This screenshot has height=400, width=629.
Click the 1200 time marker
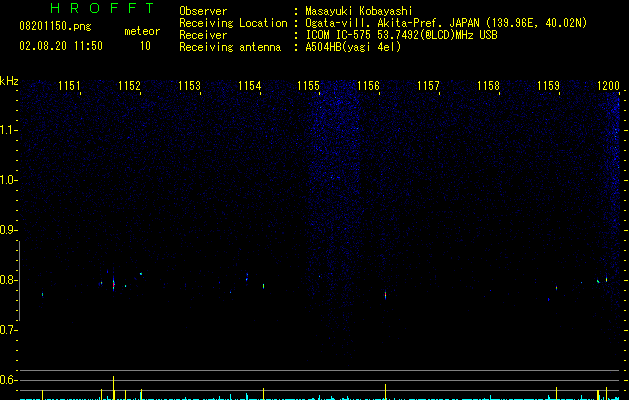[608, 86]
